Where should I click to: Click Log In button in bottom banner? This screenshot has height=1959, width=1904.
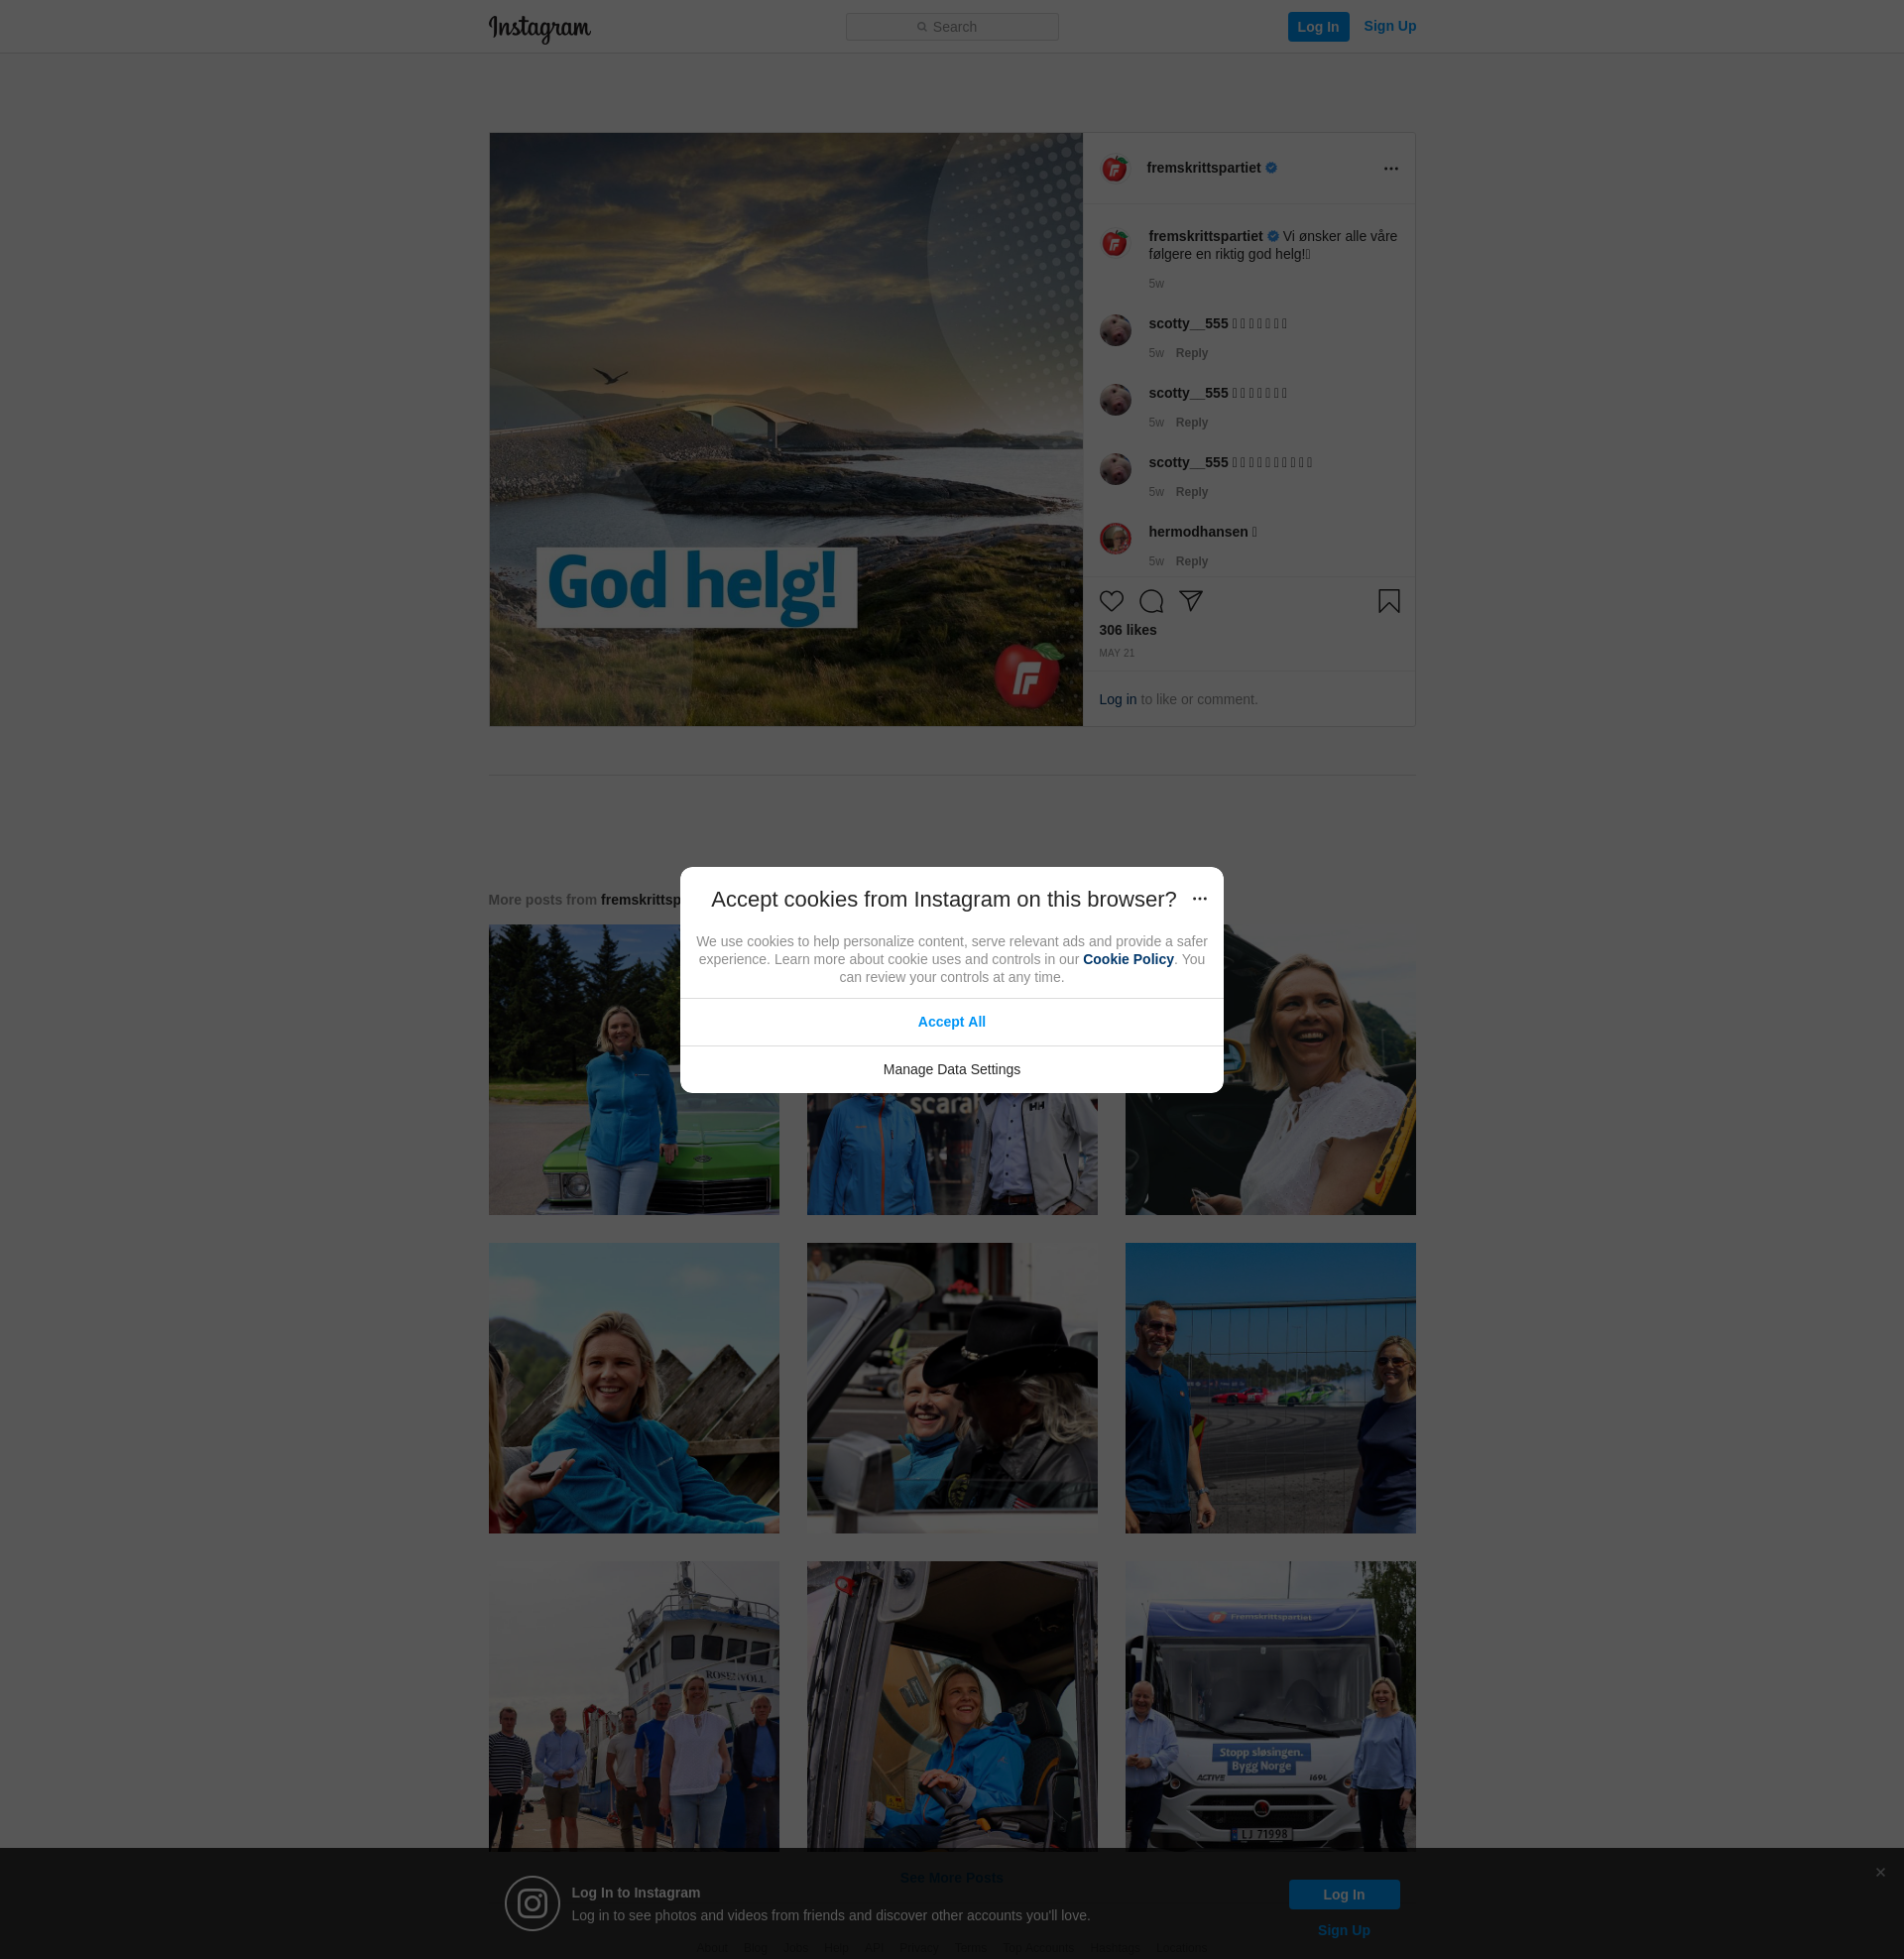[1343, 1895]
